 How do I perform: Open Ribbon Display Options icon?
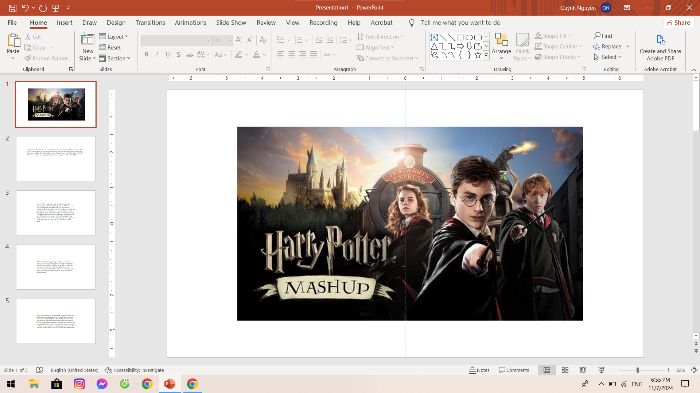pos(627,8)
